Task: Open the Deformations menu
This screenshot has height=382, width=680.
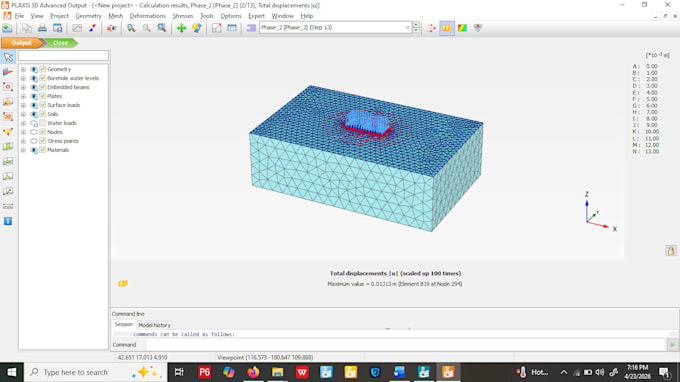Action: [x=147, y=16]
